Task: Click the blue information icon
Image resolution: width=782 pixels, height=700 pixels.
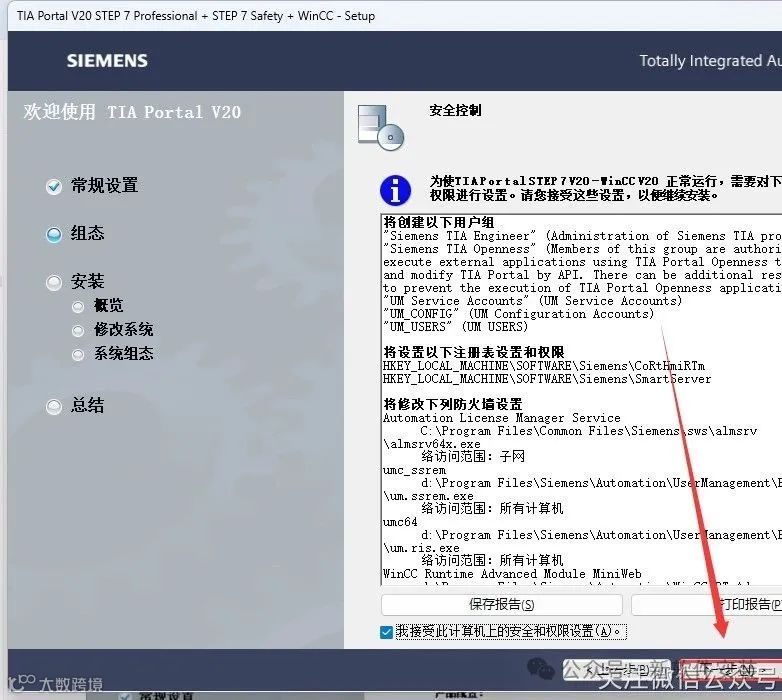Action: [395, 190]
